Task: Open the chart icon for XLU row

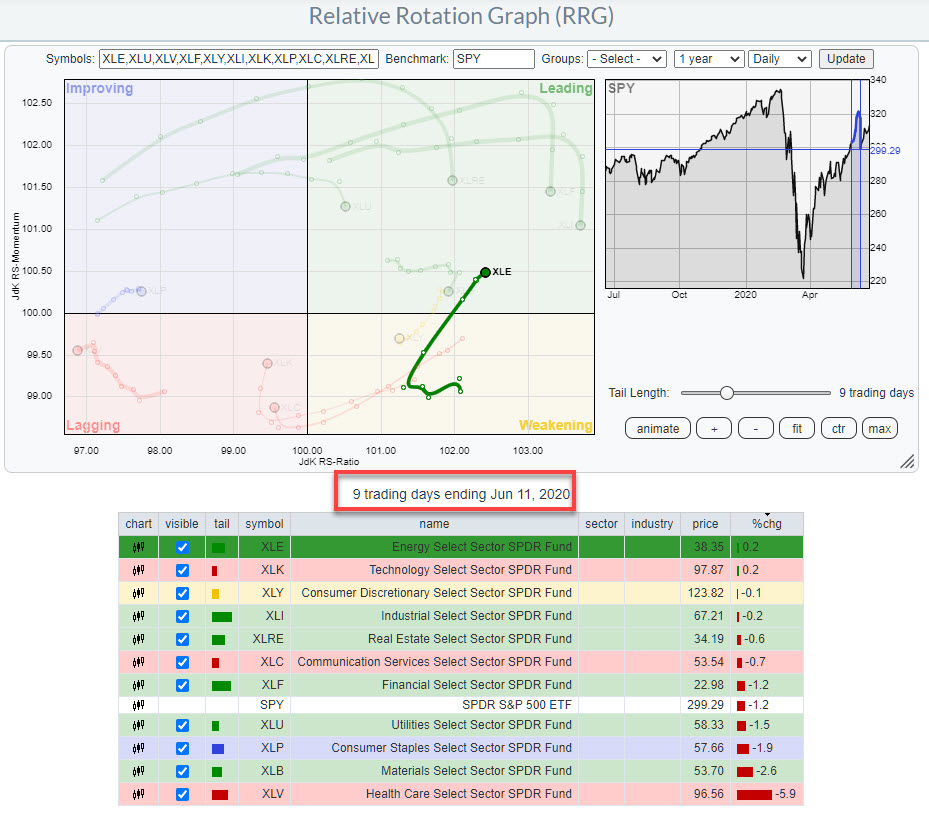Action: click(138, 725)
